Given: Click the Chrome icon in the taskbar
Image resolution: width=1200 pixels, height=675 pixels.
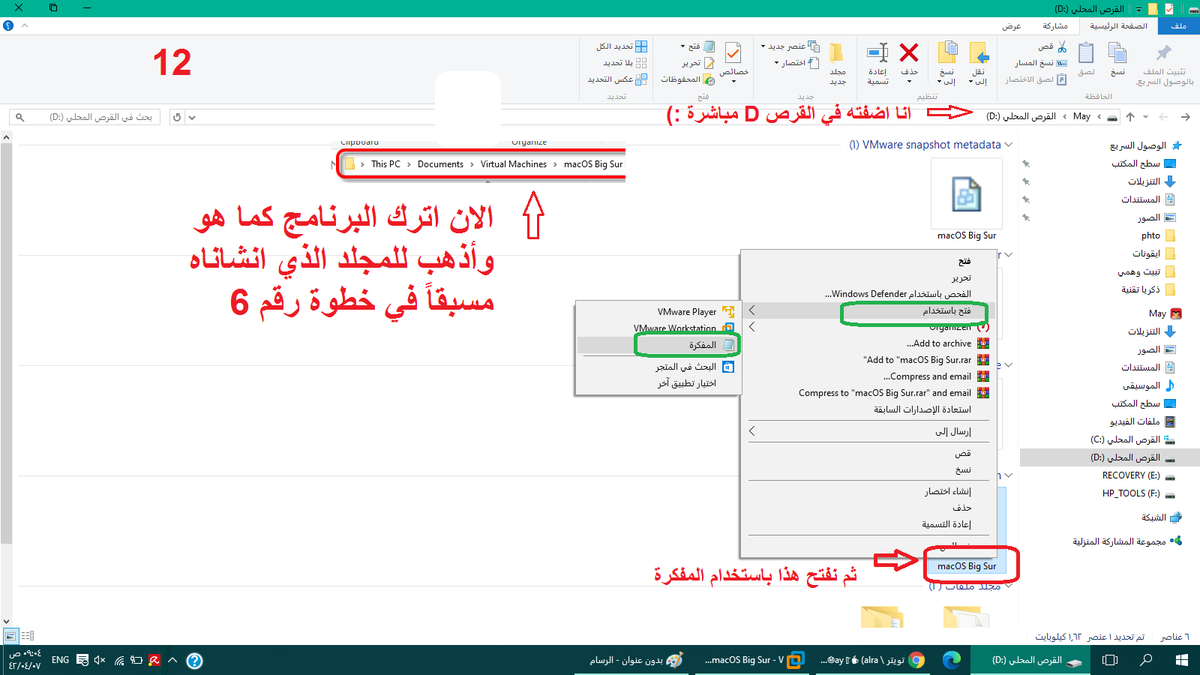Looking at the screenshot, I should click(917, 660).
